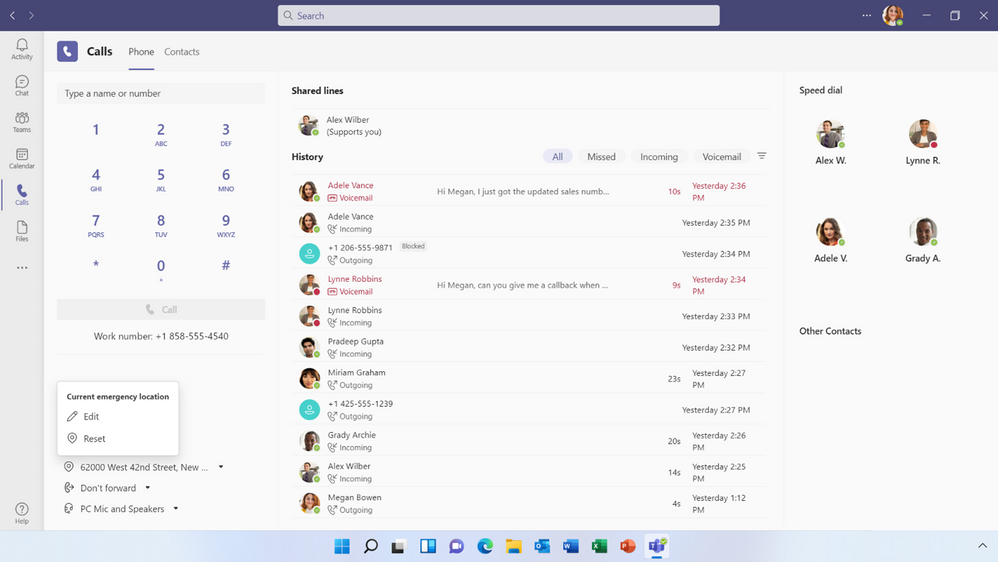
Task: Open Word from the taskbar
Action: tap(571, 546)
